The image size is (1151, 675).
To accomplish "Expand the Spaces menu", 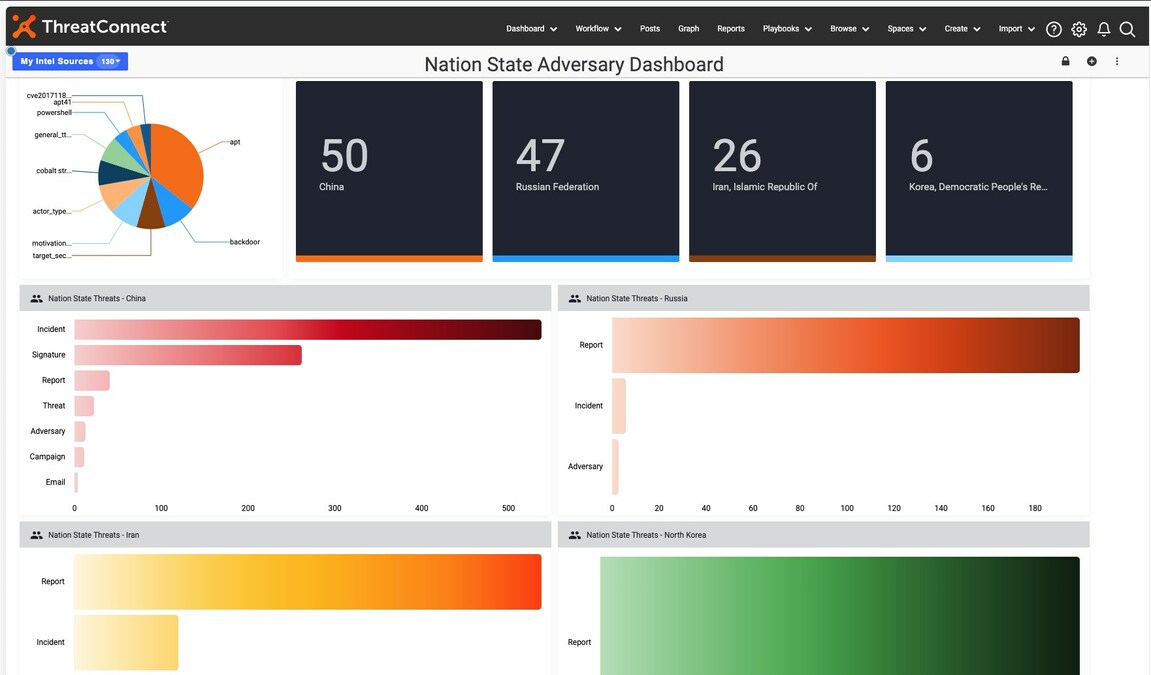I will (907, 29).
